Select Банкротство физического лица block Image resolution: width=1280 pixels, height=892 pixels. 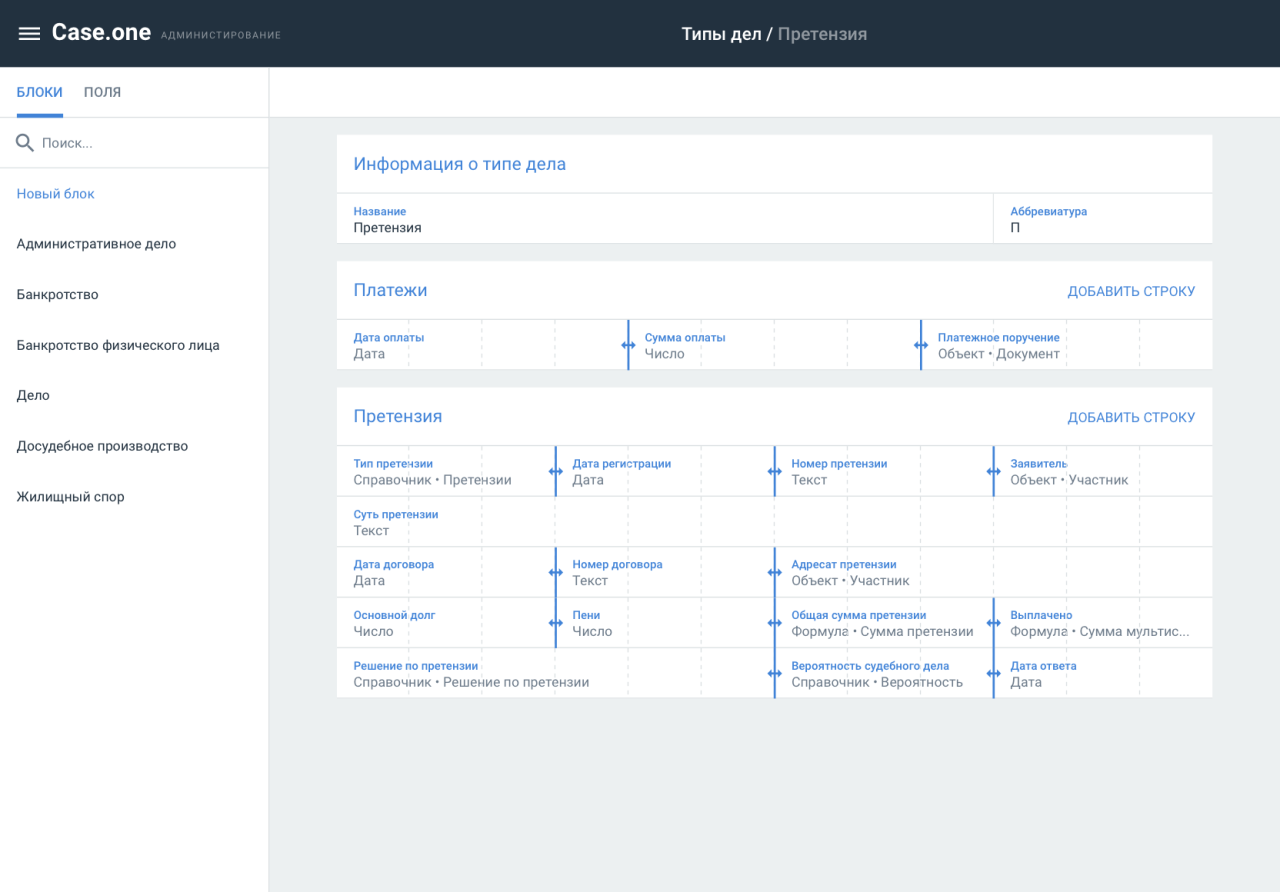[134, 345]
